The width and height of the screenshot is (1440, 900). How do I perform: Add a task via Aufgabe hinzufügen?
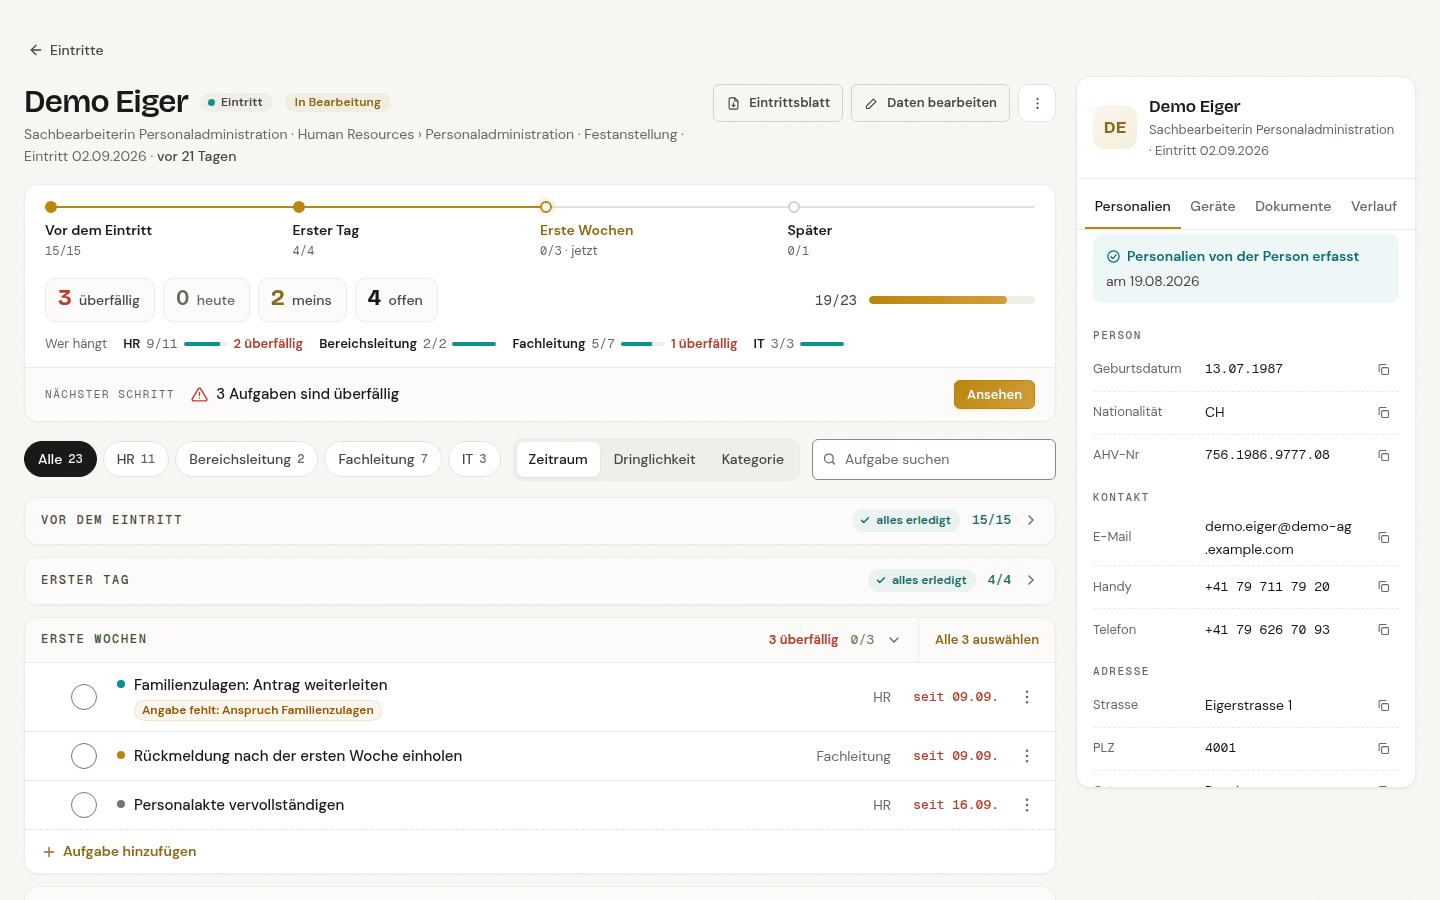(x=120, y=852)
